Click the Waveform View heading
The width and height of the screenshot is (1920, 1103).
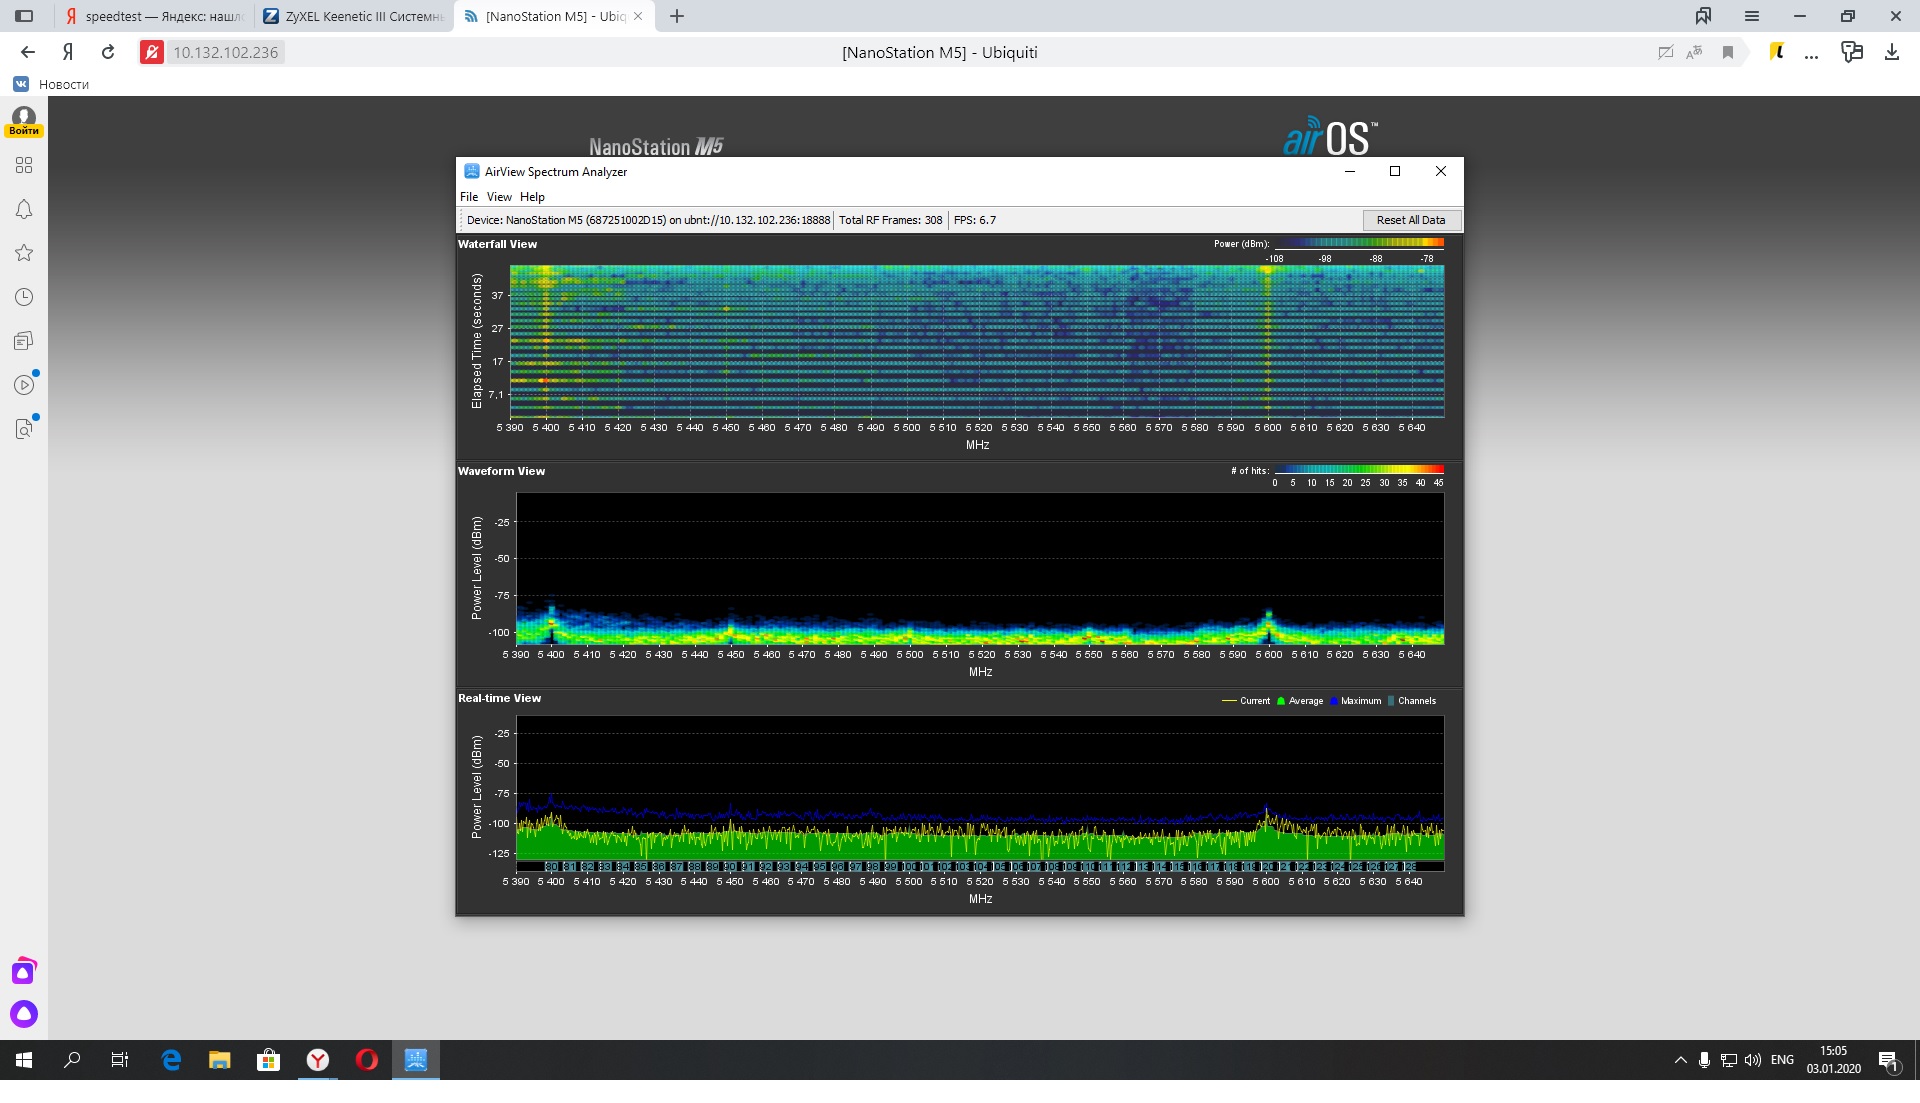click(501, 471)
